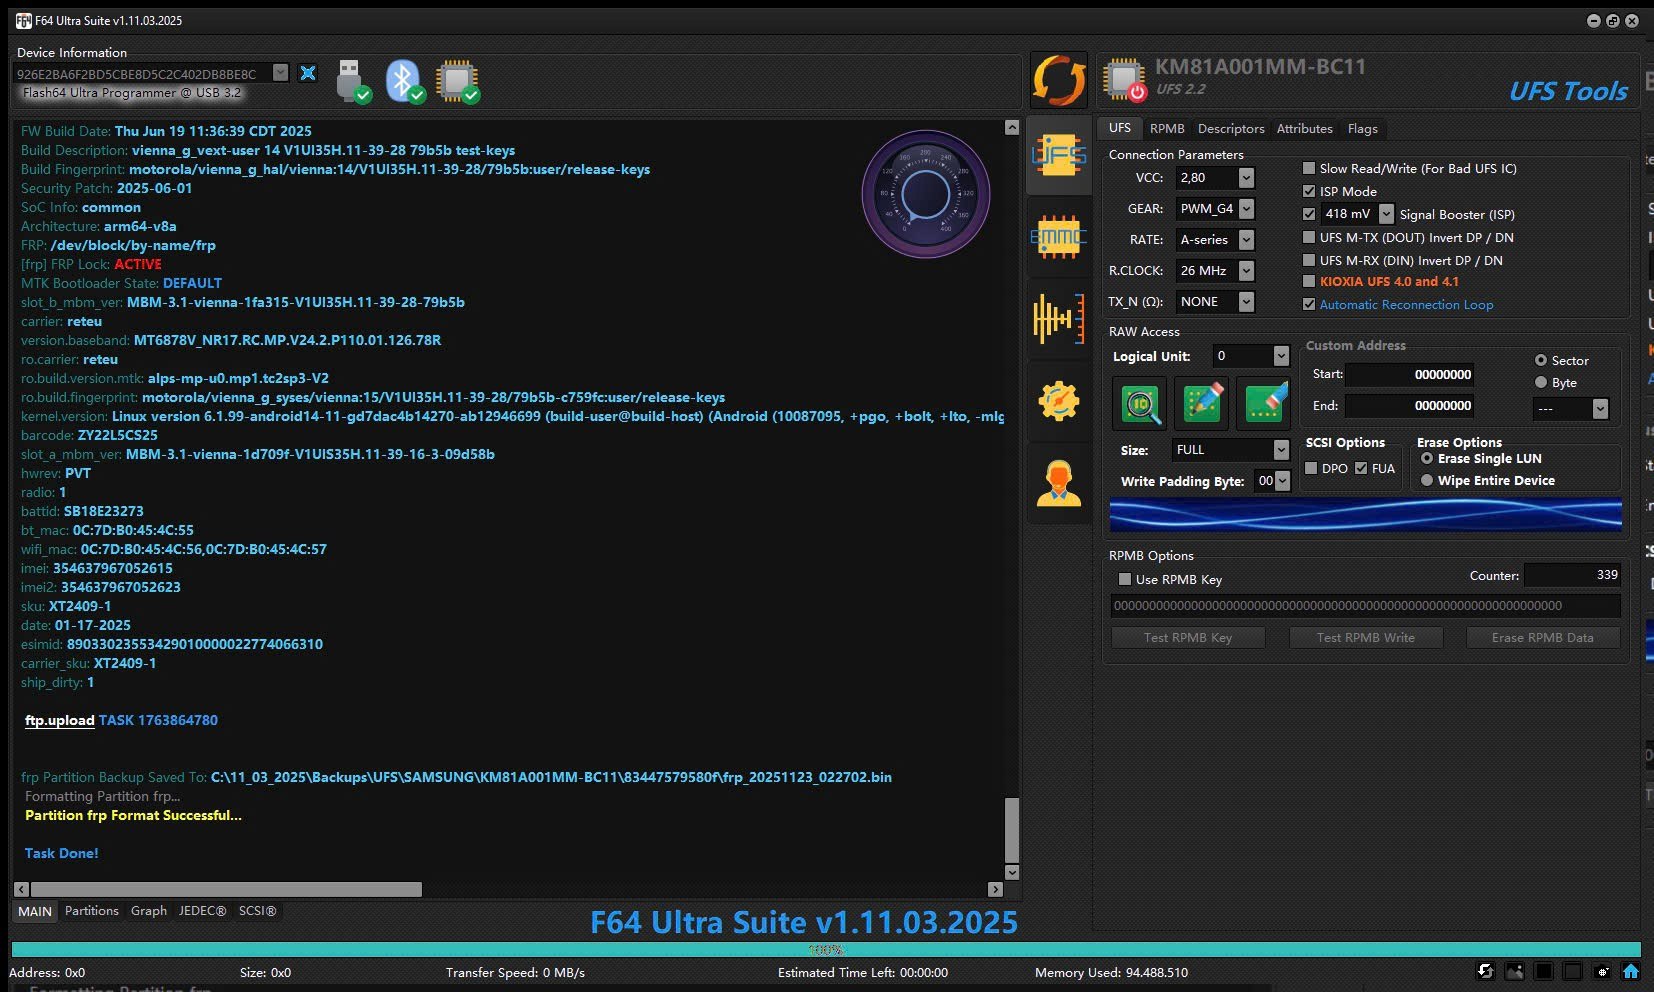Open the RATE A-series dropdown
The width and height of the screenshot is (1654, 992).
coord(1246,239)
